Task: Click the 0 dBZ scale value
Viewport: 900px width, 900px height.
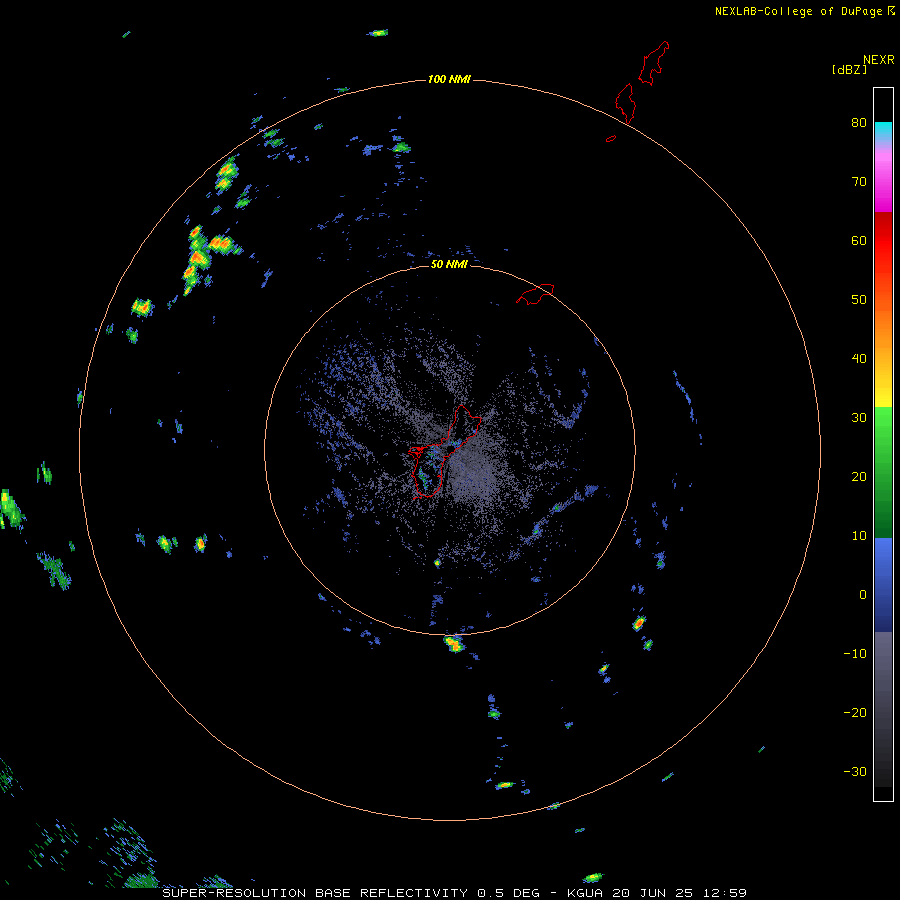Action: point(863,595)
